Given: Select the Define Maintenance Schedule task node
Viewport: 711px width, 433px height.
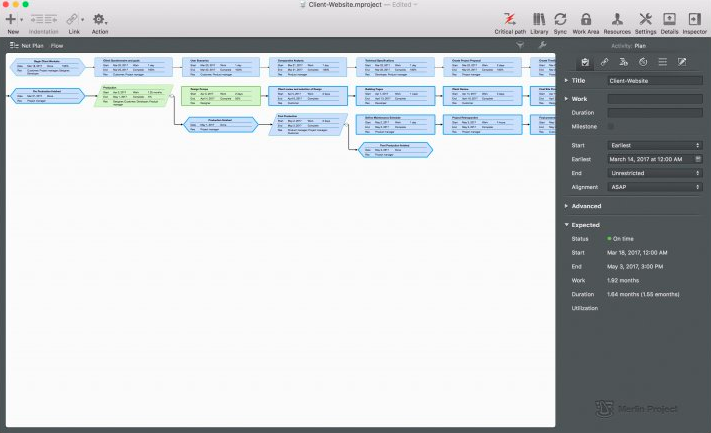Looking at the screenshot, I should tap(395, 125).
